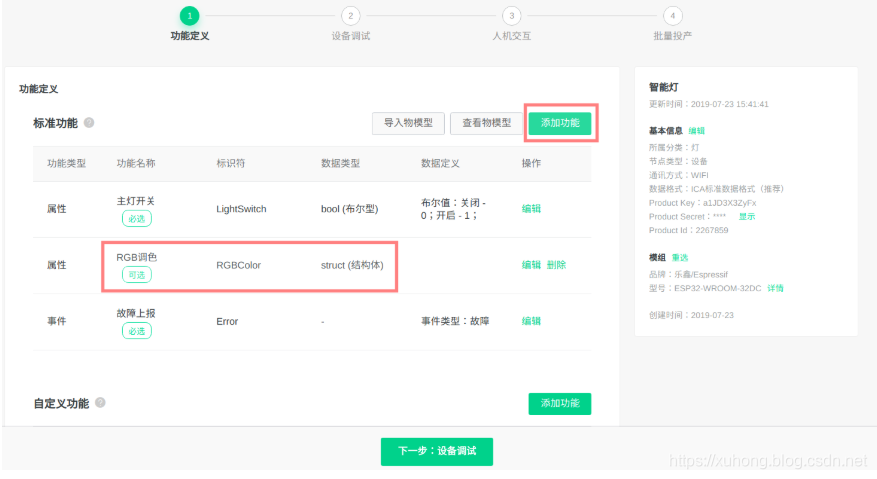Click the Error identifier cell

pyautogui.click(x=227, y=321)
